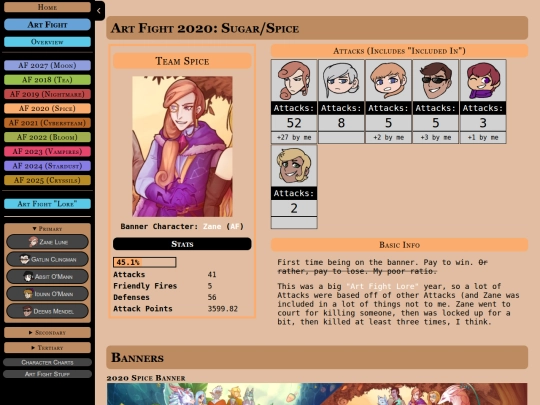Image resolution: width=540 pixels, height=405 pixels.
Task: Click the "+3 by me" note
Action: [435, 137]
